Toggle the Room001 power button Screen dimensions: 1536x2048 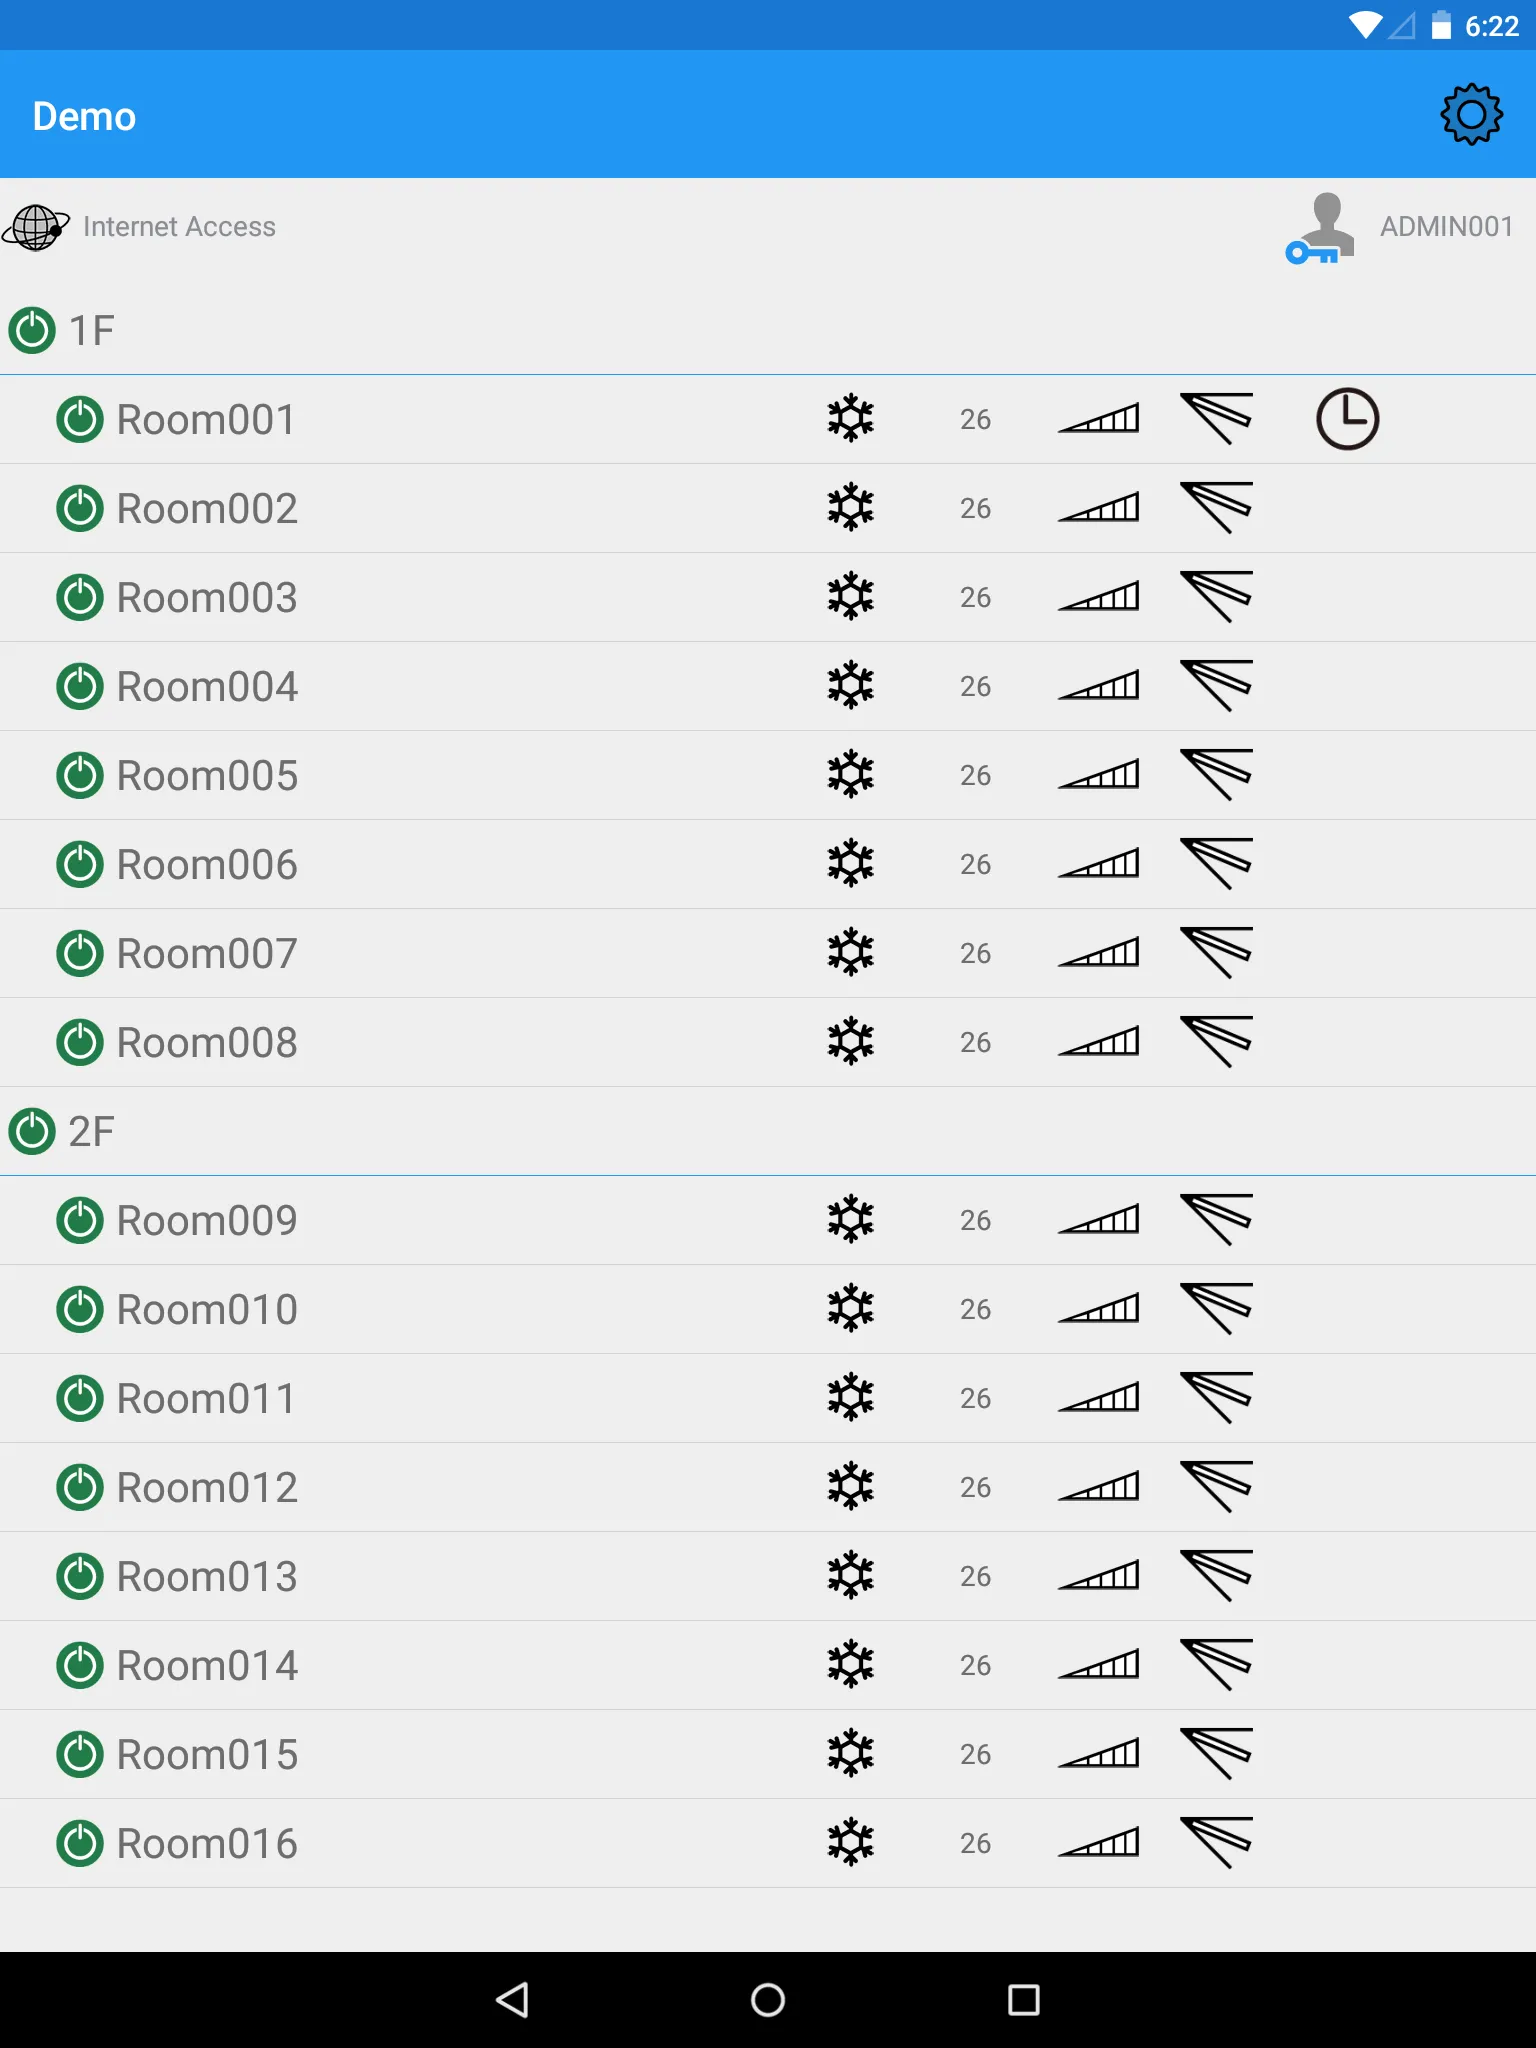(x=80, y=420)
